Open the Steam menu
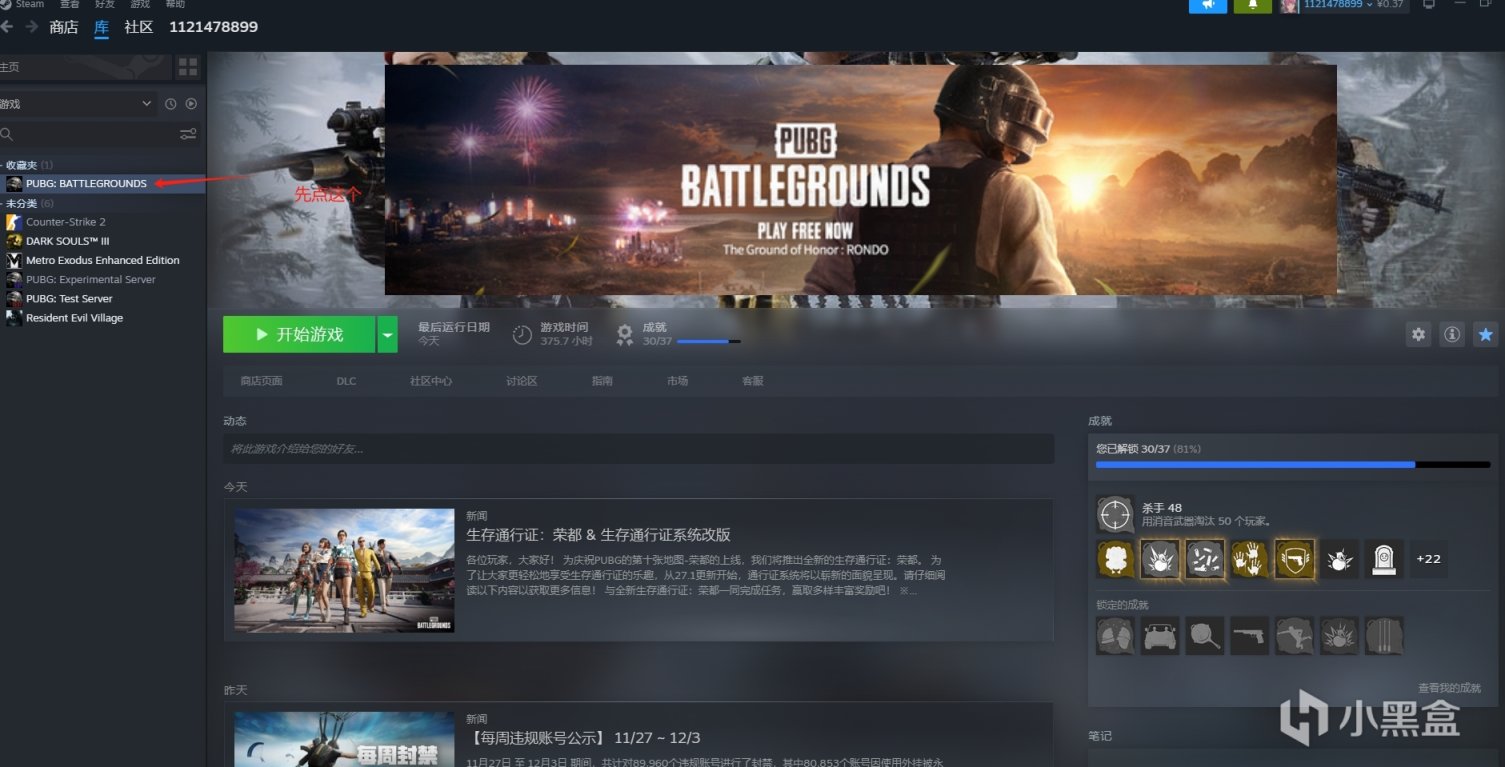Viewport: 1505px width, 767px height. (28, 4)
